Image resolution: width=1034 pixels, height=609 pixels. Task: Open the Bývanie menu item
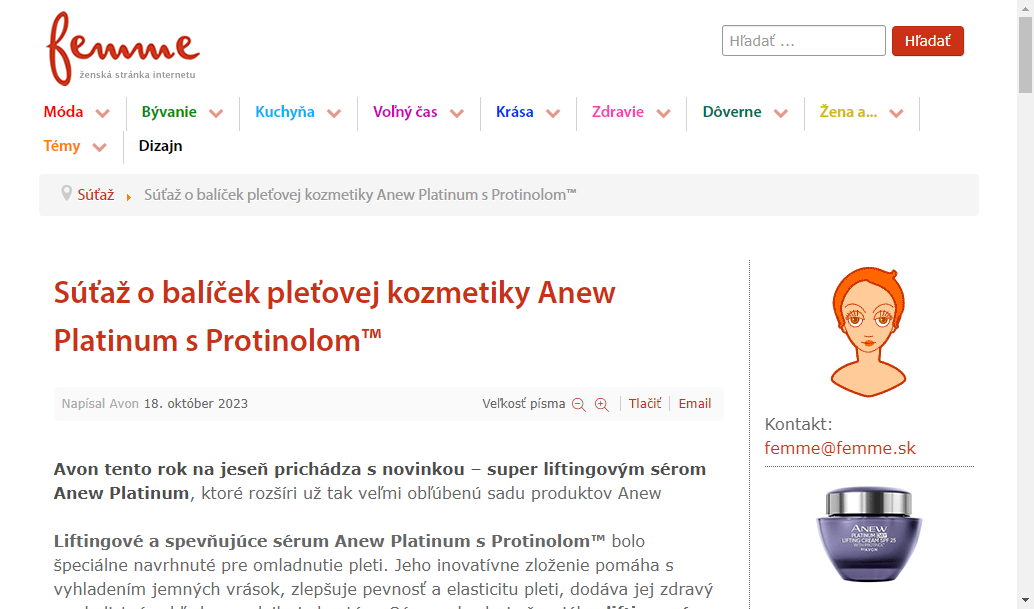(169, 112)
